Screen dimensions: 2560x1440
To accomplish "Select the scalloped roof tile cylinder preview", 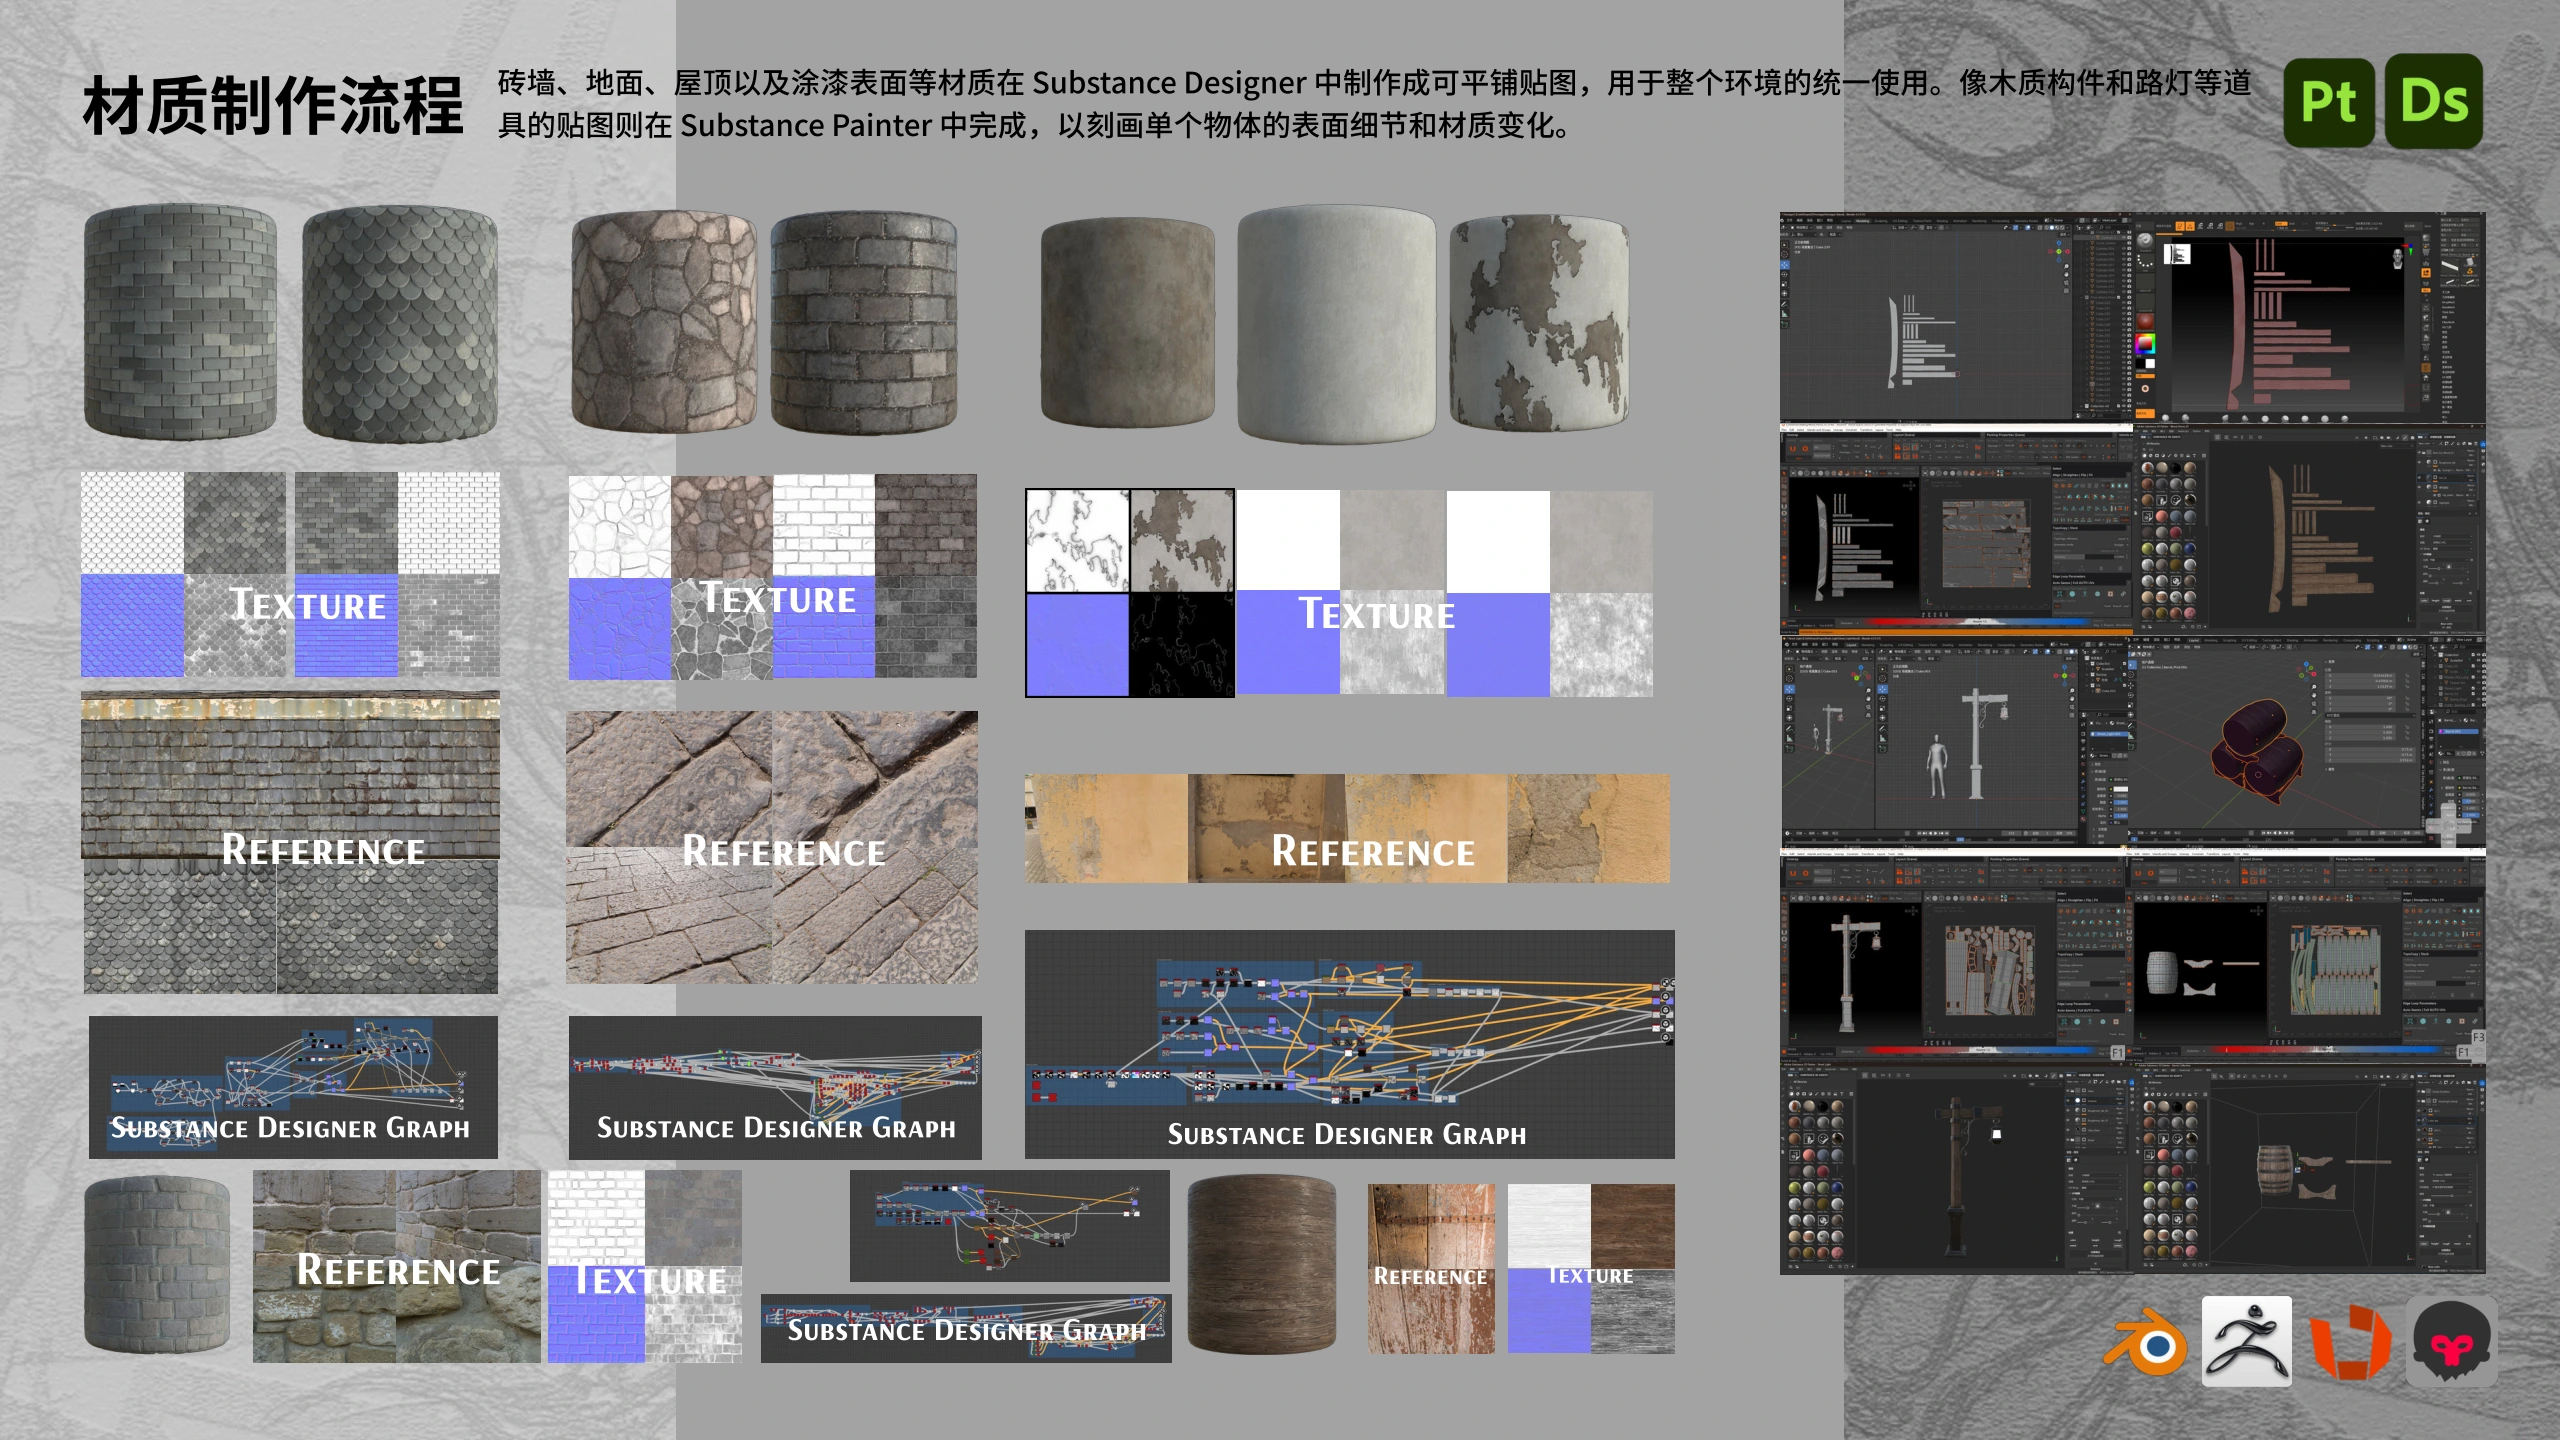I will pos(400,324).
